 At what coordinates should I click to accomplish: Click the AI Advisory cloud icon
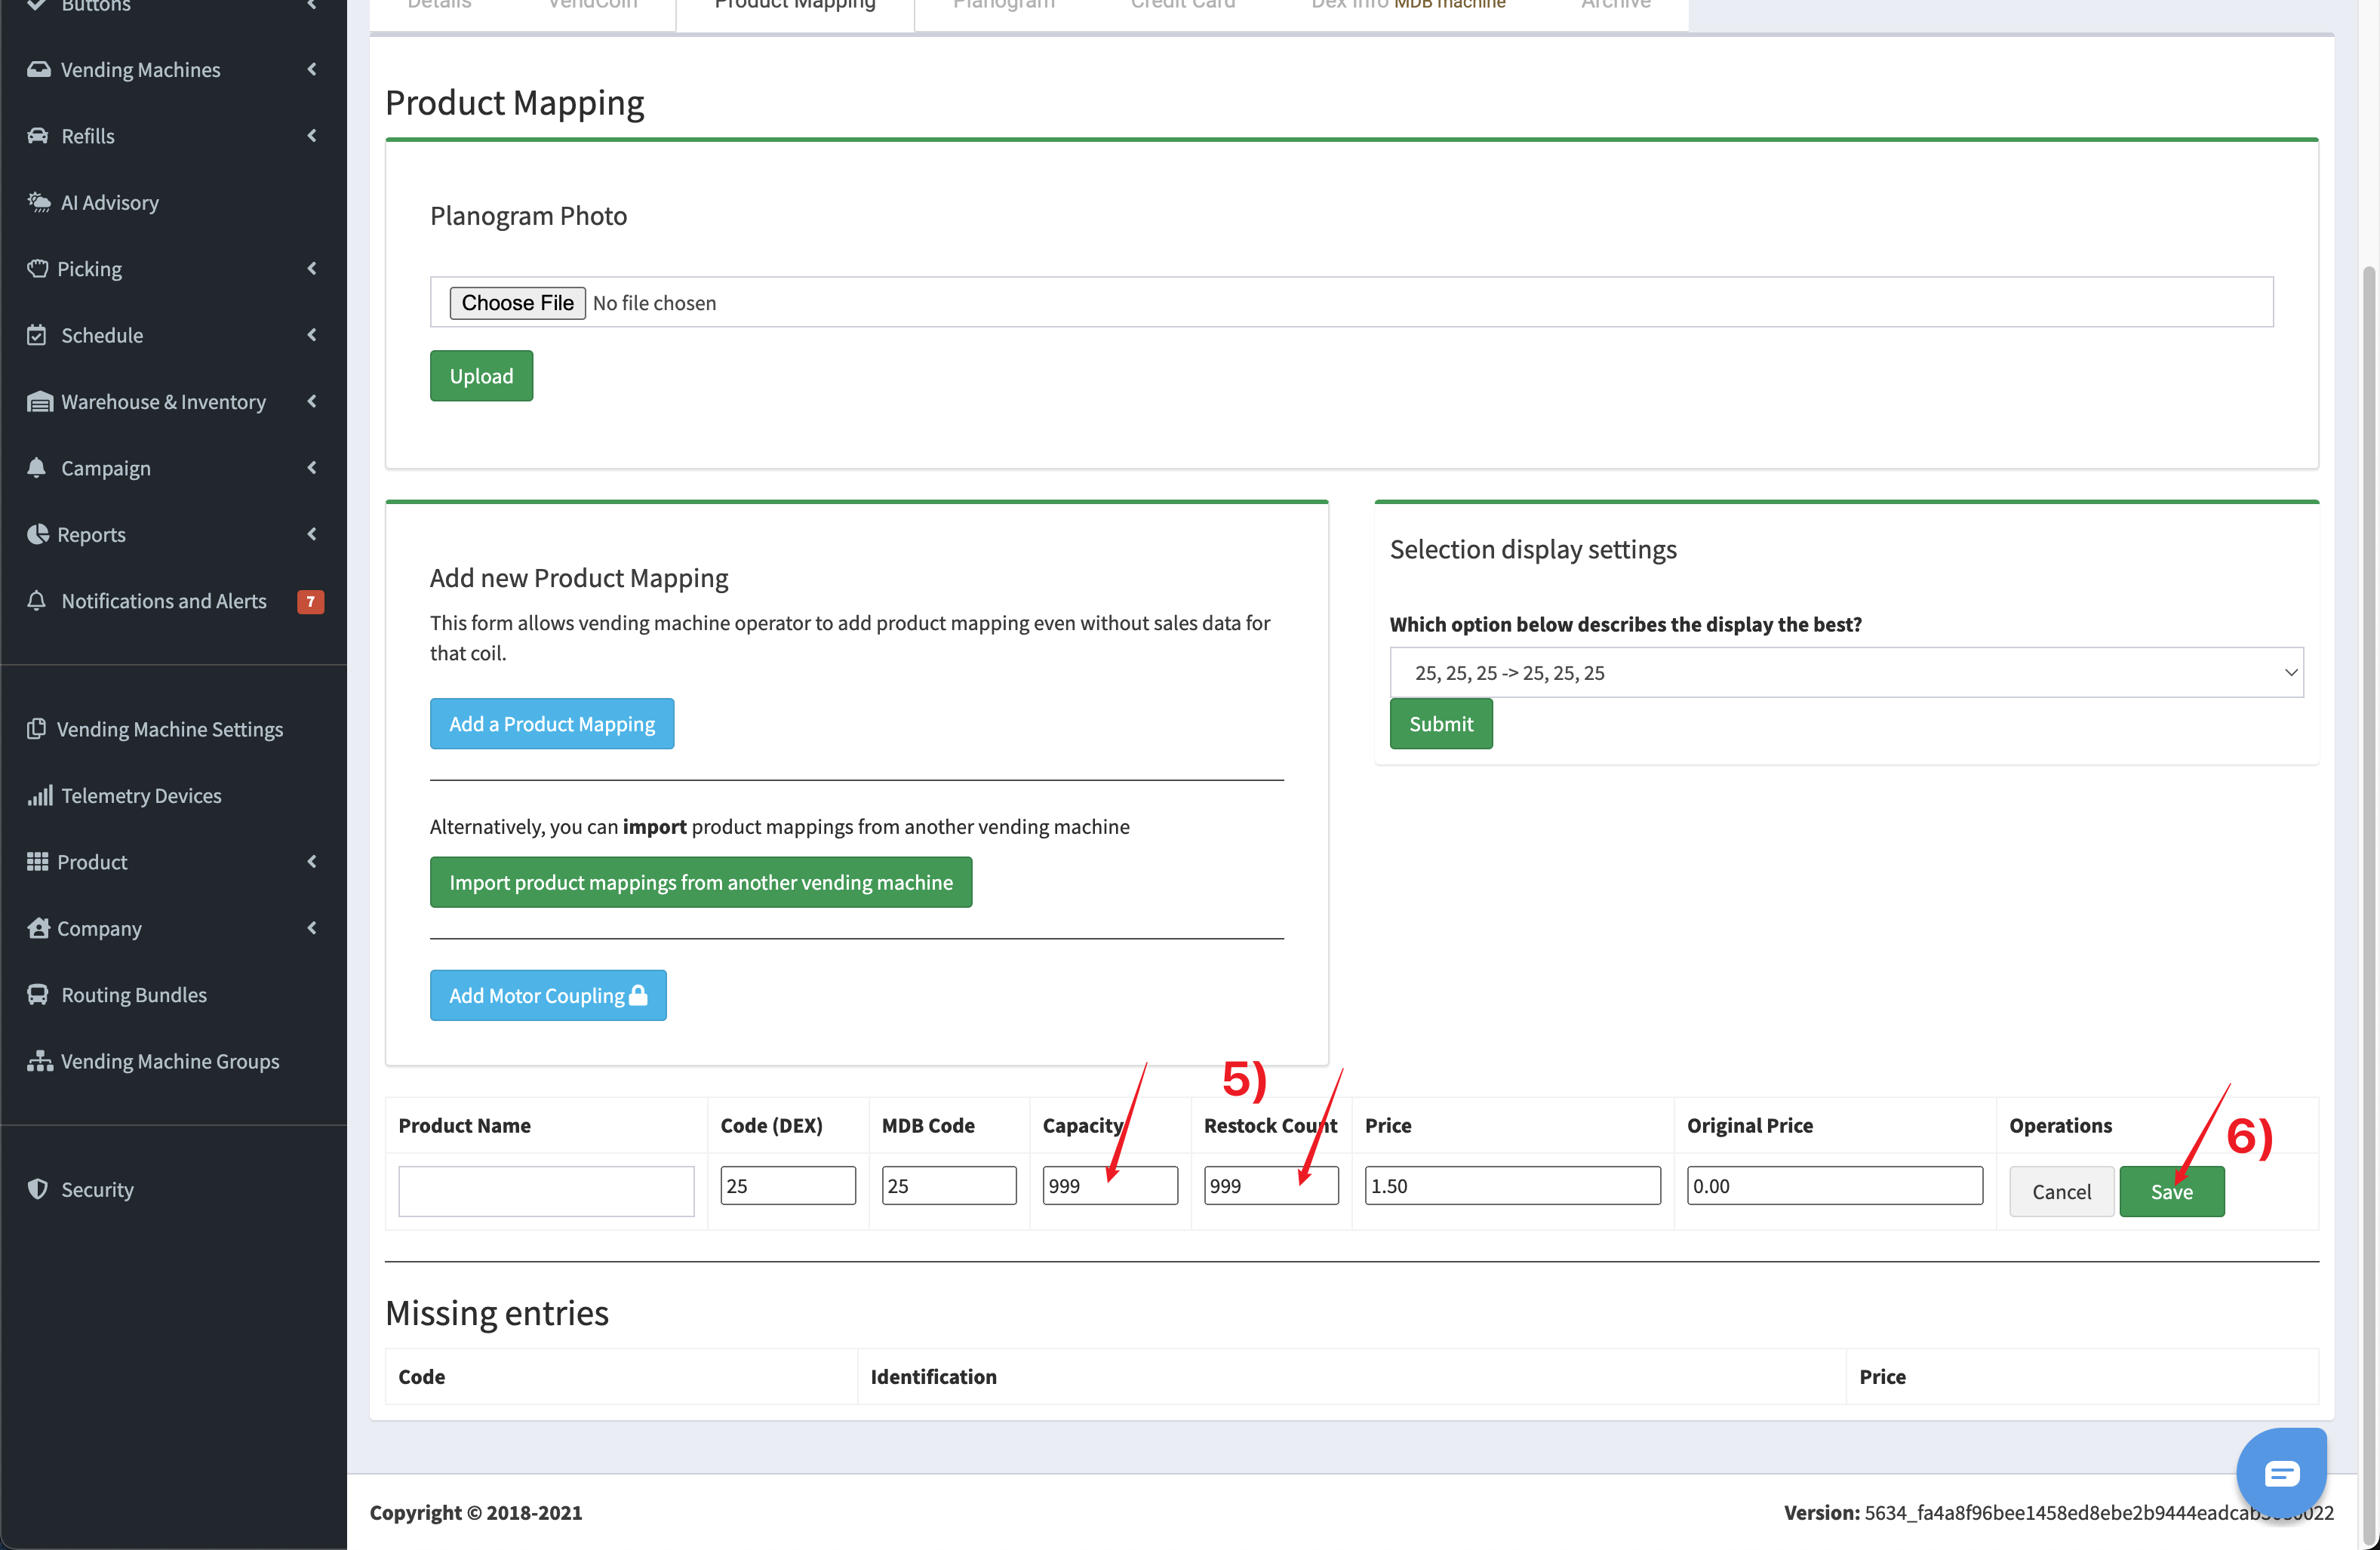[38, 202]
